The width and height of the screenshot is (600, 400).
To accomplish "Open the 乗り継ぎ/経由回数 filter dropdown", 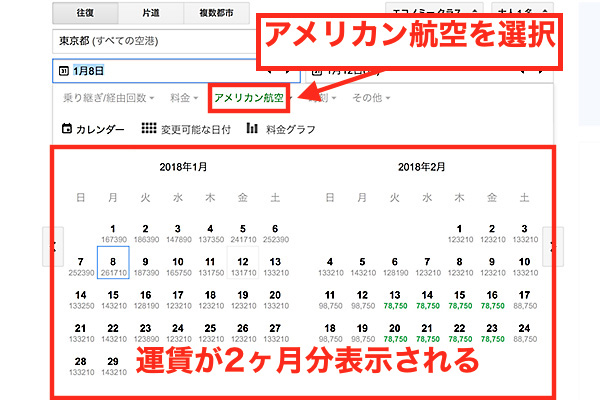I will 108,98.
